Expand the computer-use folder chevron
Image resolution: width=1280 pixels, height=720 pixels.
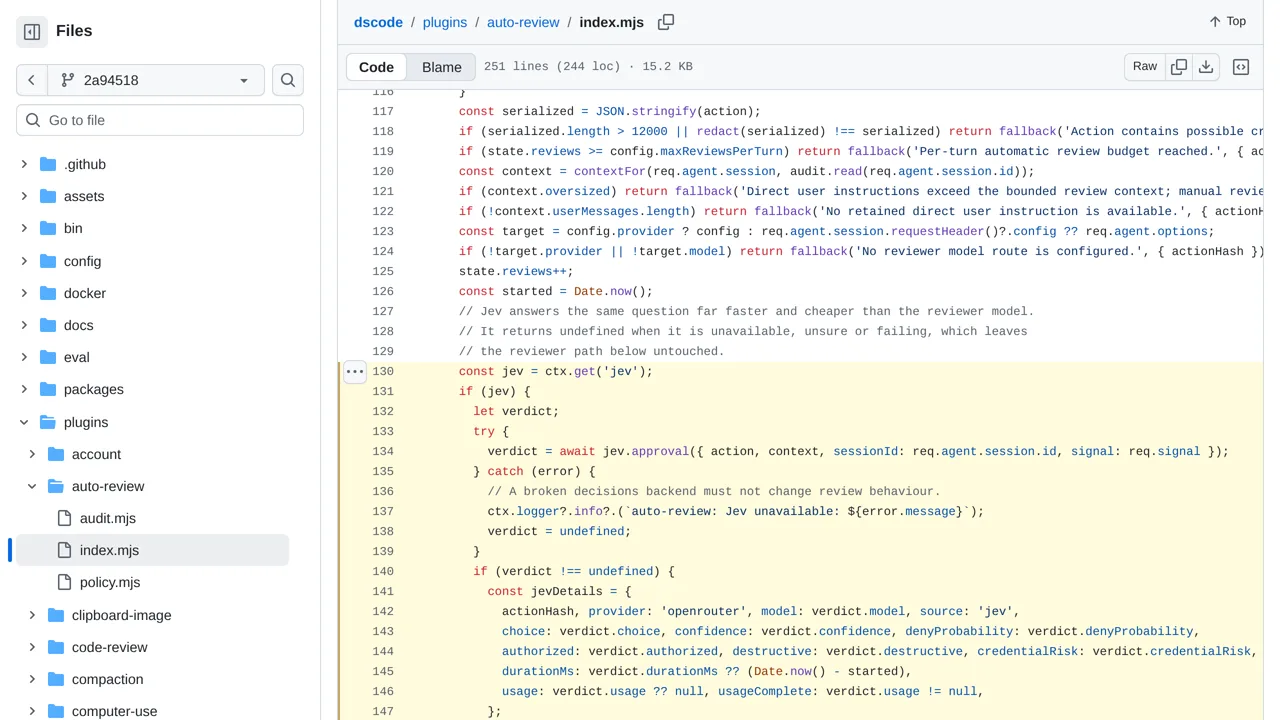pyautogui.click(x=32, y=711)
